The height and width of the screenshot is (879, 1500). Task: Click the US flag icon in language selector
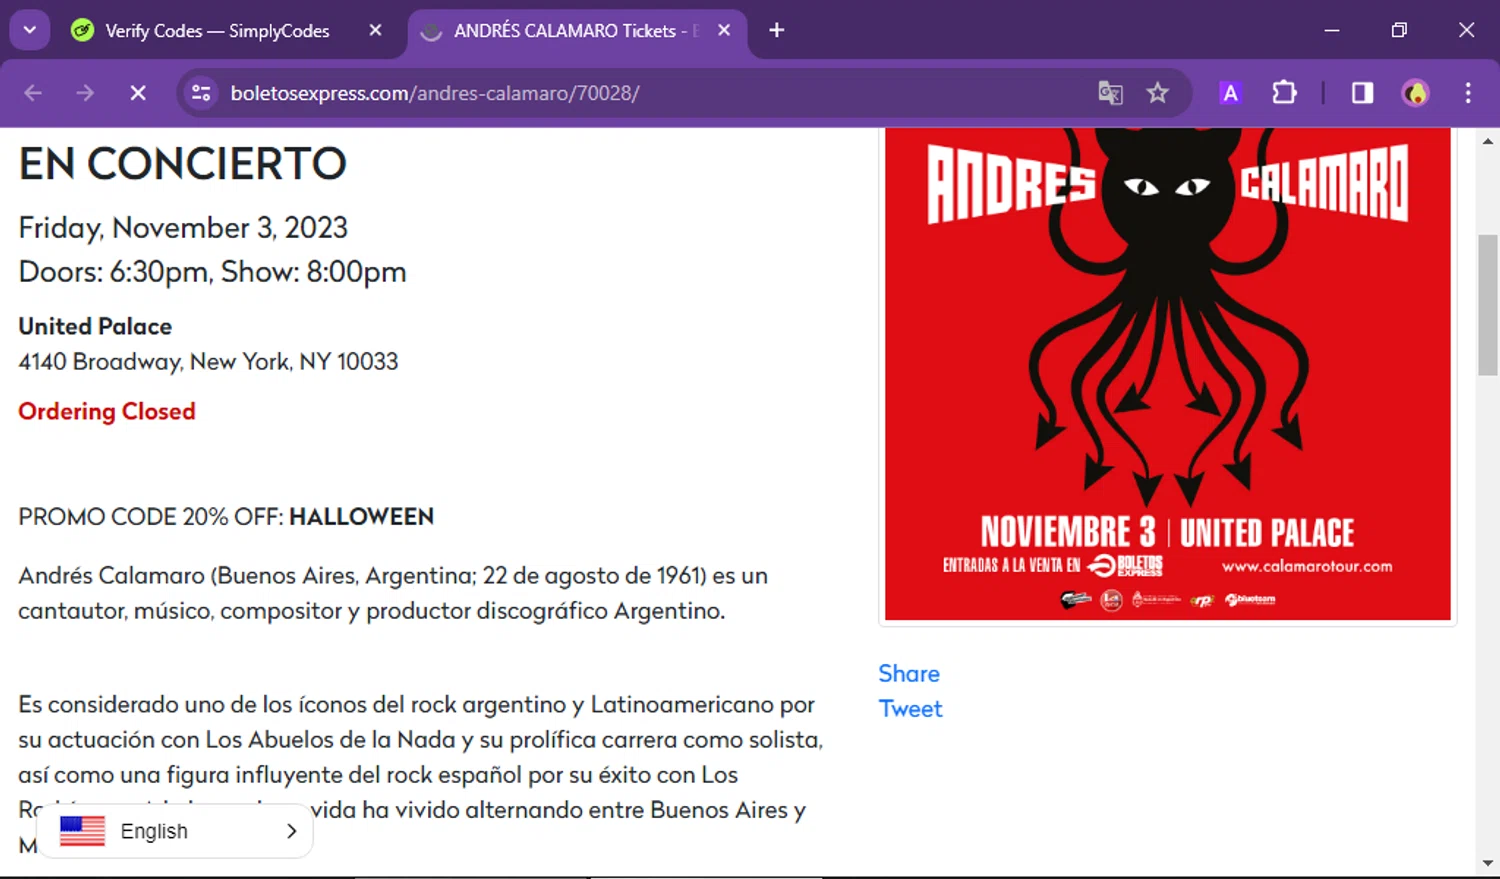[82, 831]
